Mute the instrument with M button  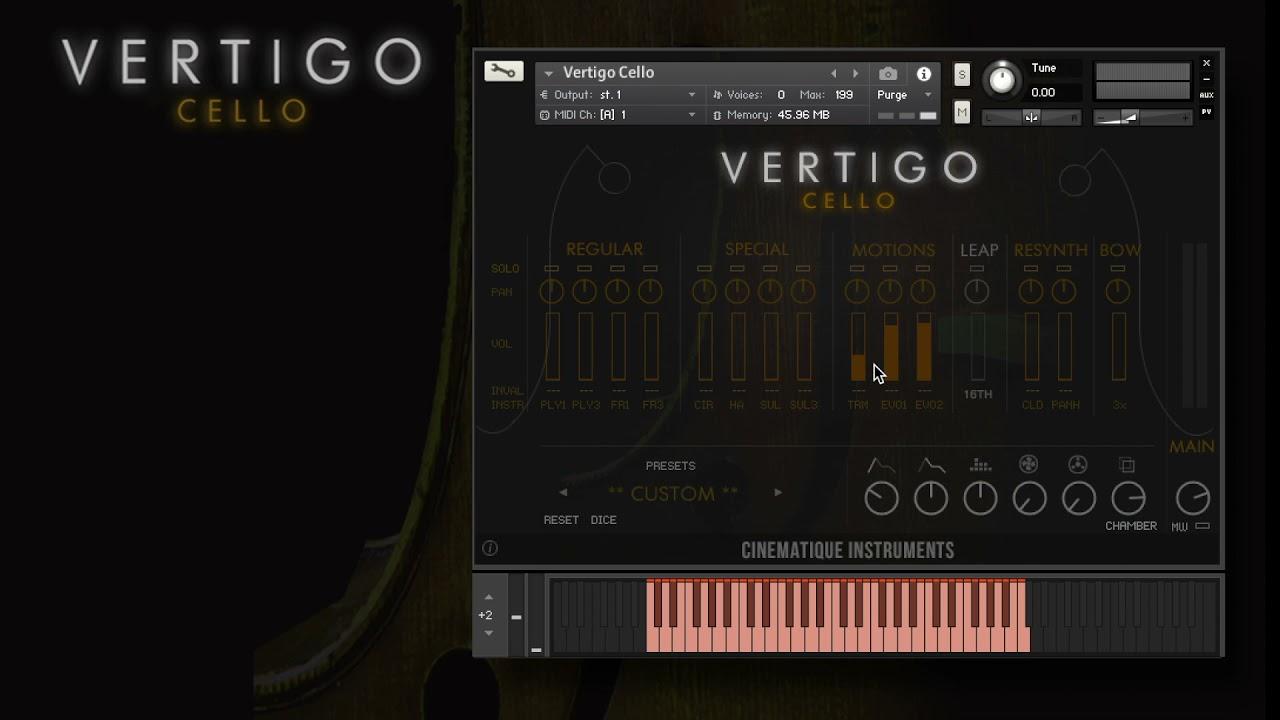pos(962,113)
